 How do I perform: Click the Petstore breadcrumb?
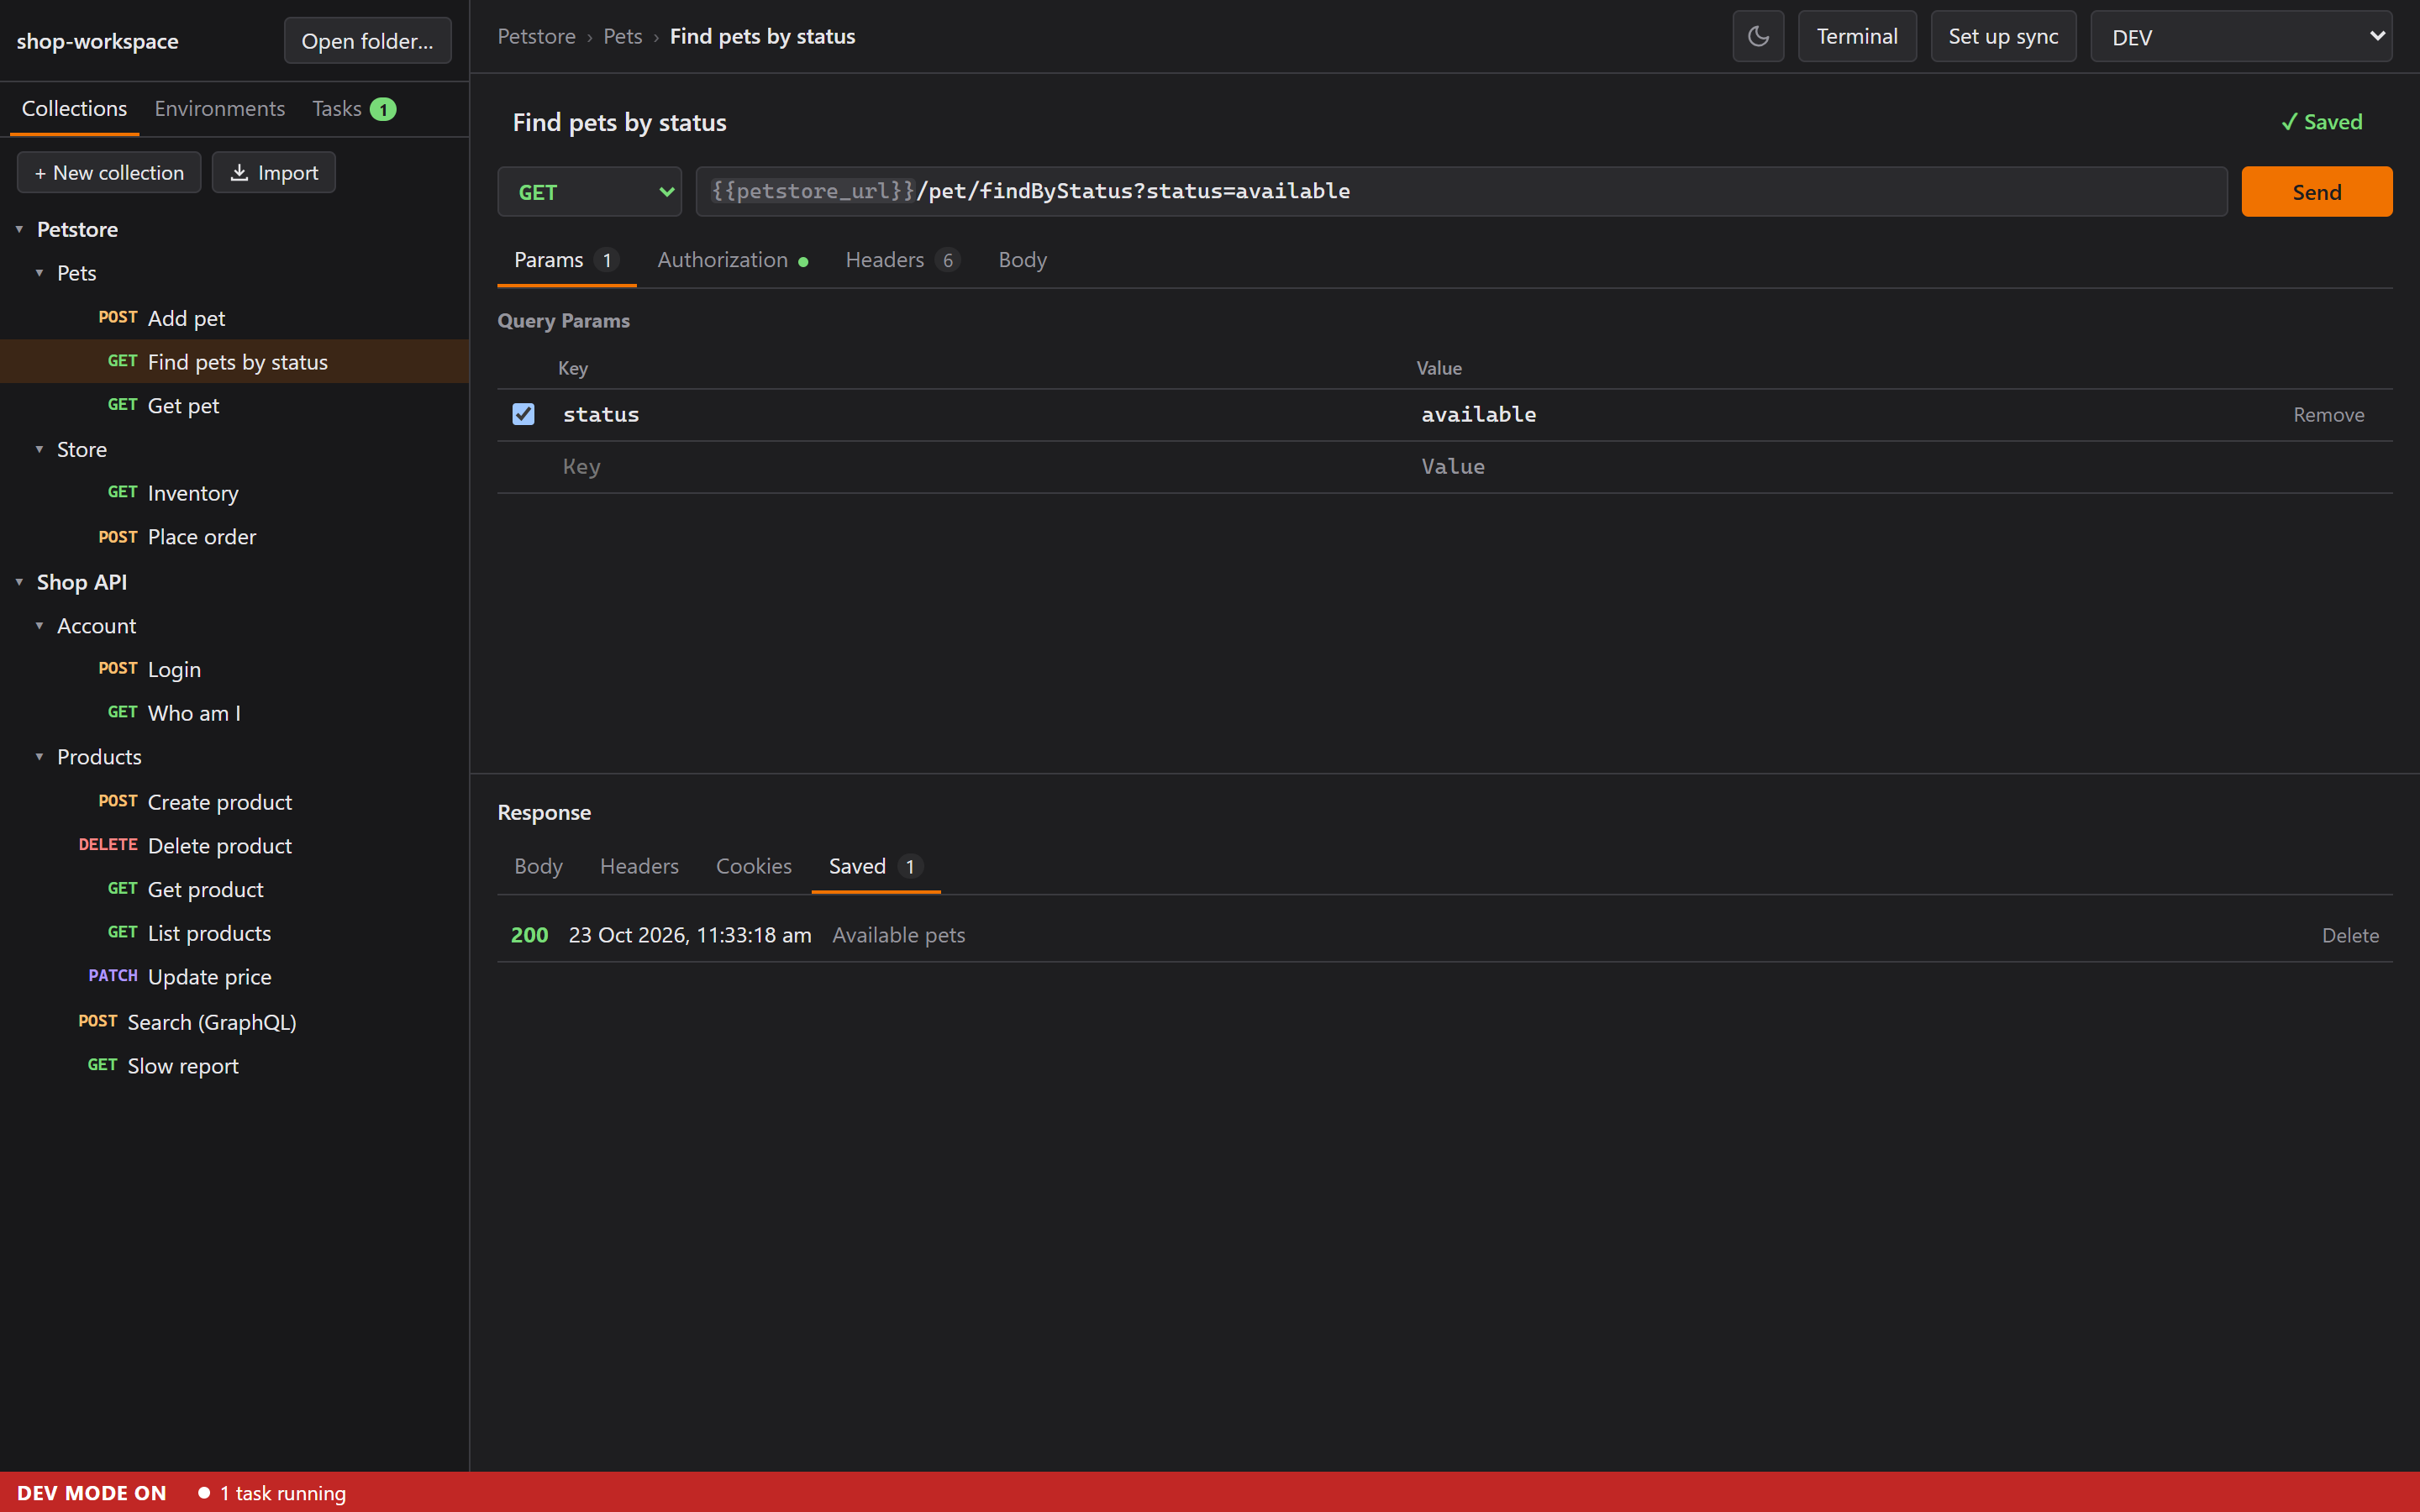pos(536,37)
